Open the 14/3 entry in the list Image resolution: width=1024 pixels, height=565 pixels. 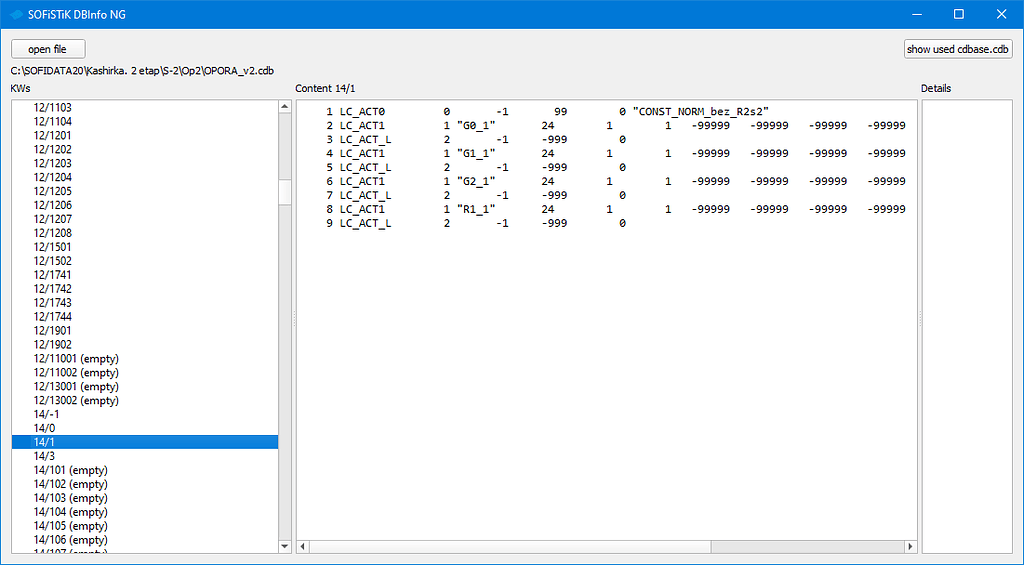[x=44, y=456]
